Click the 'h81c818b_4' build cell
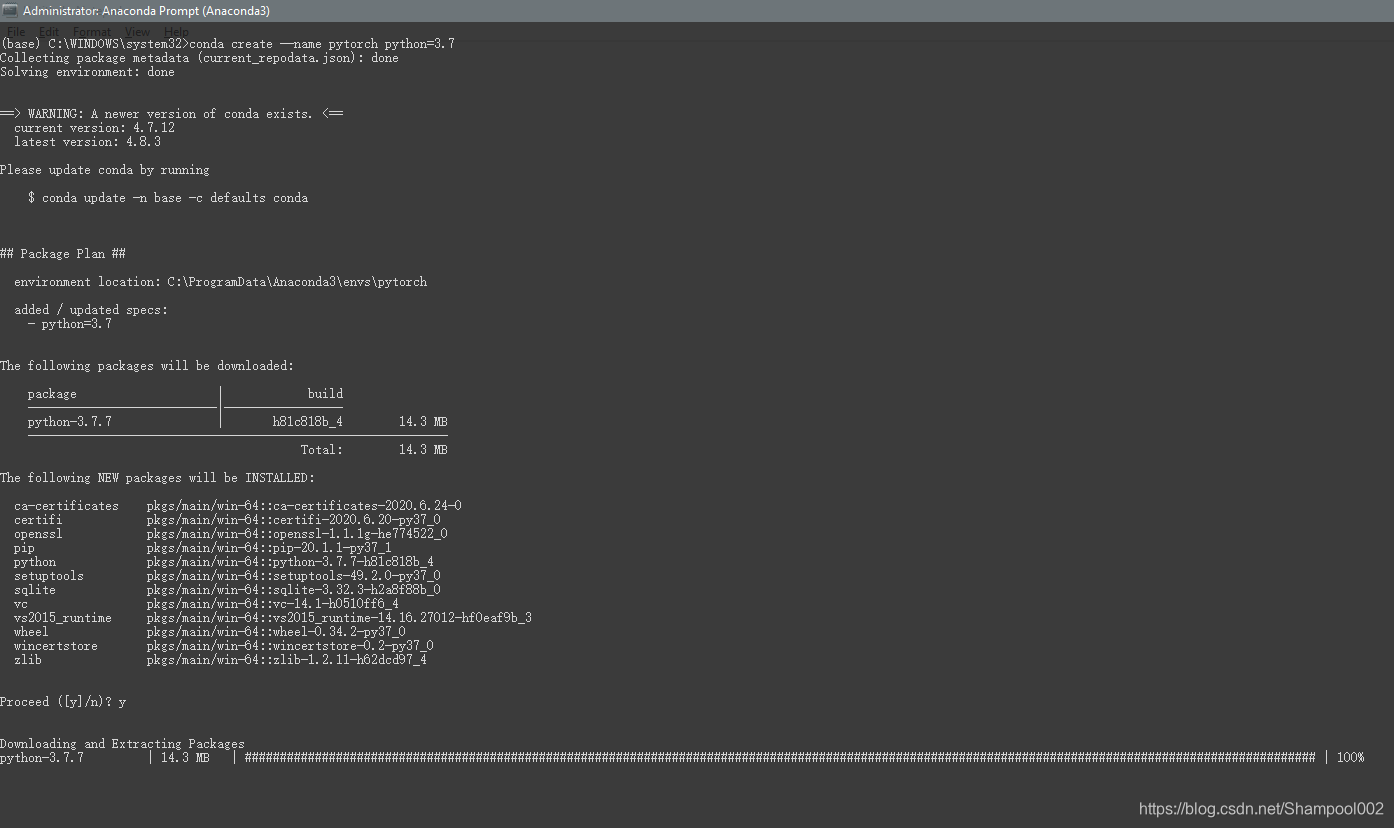Screen dimensions: 1394x828 (x=308, y=422)
